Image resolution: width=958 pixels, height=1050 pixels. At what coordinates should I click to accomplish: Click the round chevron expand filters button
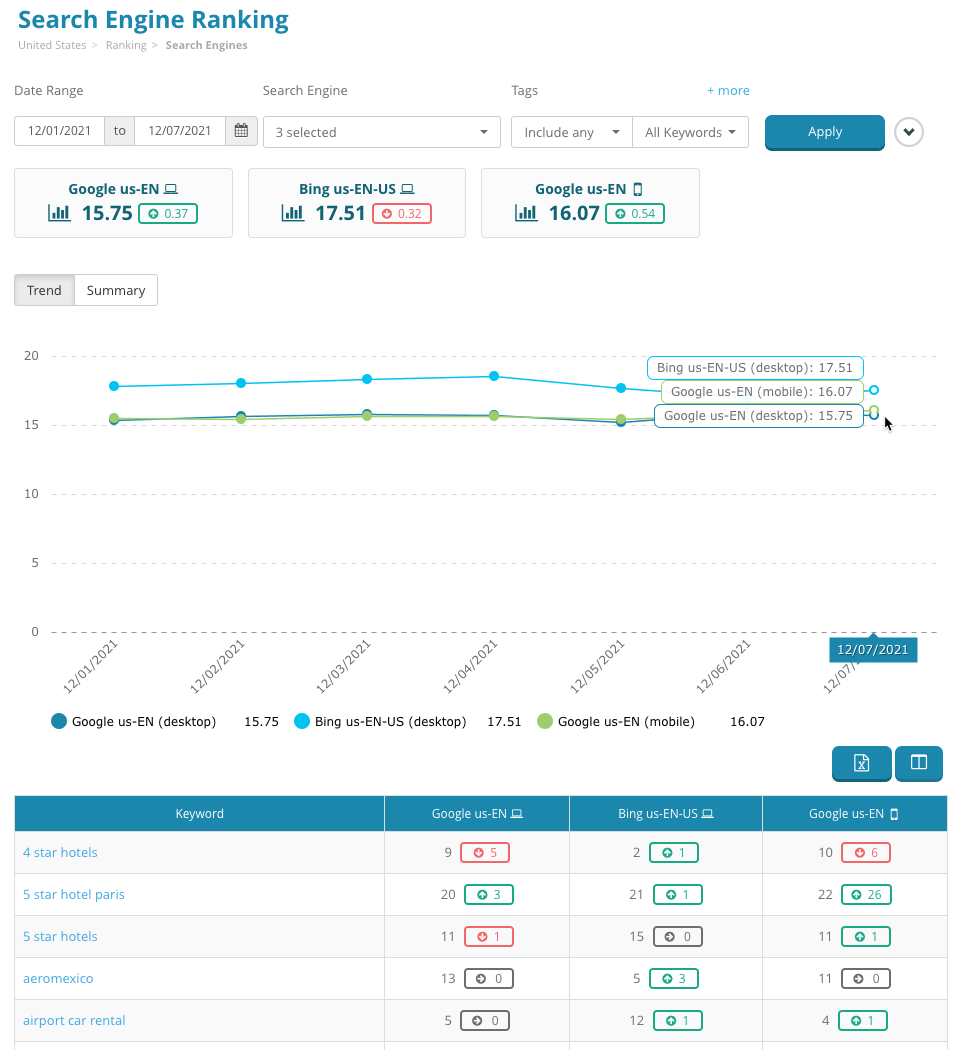tap(908, 132)
